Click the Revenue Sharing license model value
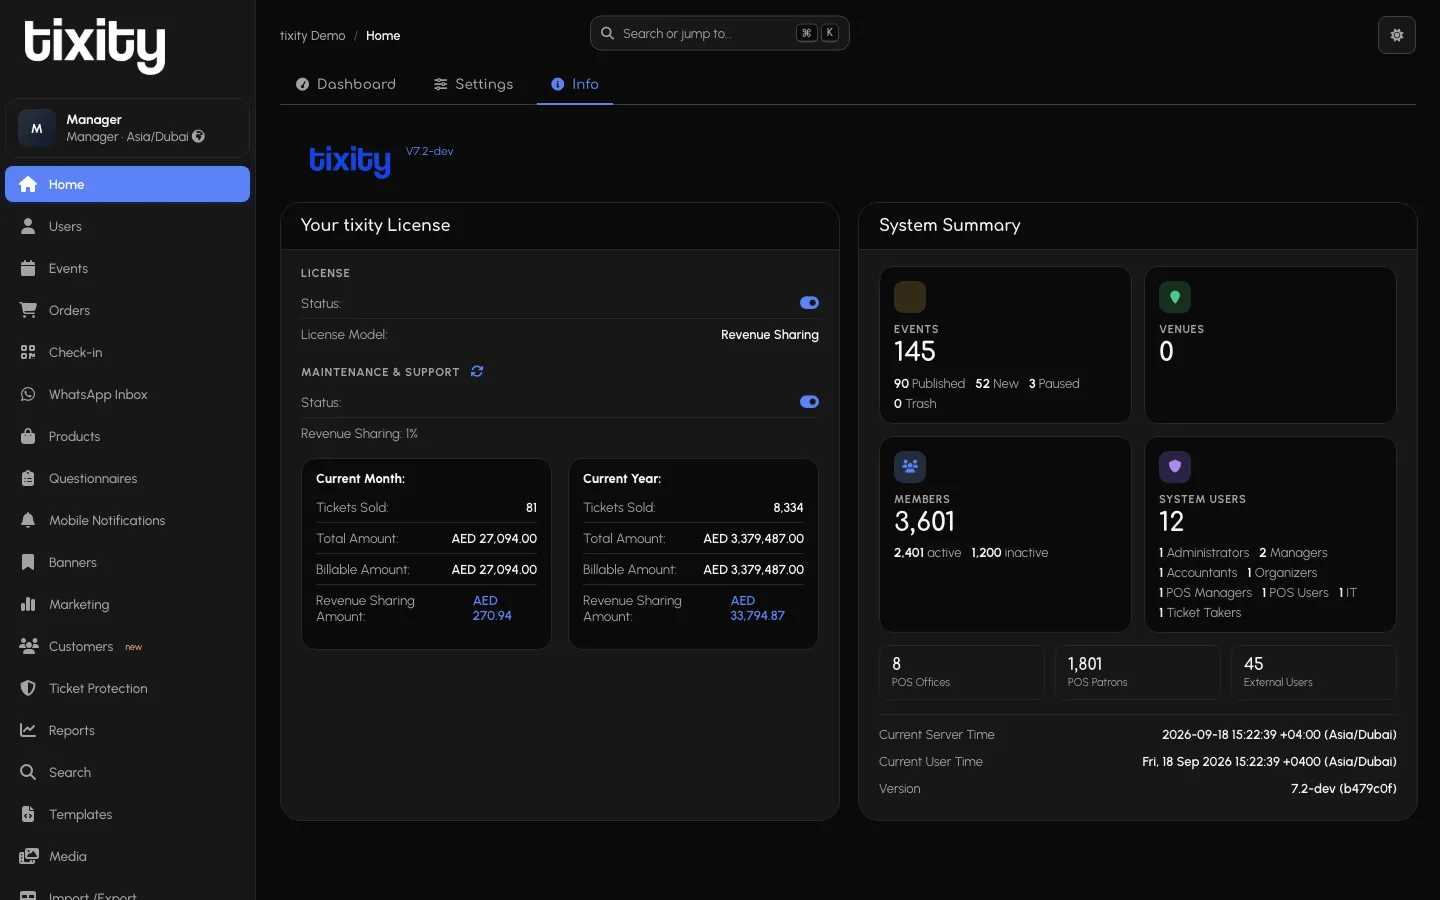This screenshot has height=900, width=1440. pos(770,335)
